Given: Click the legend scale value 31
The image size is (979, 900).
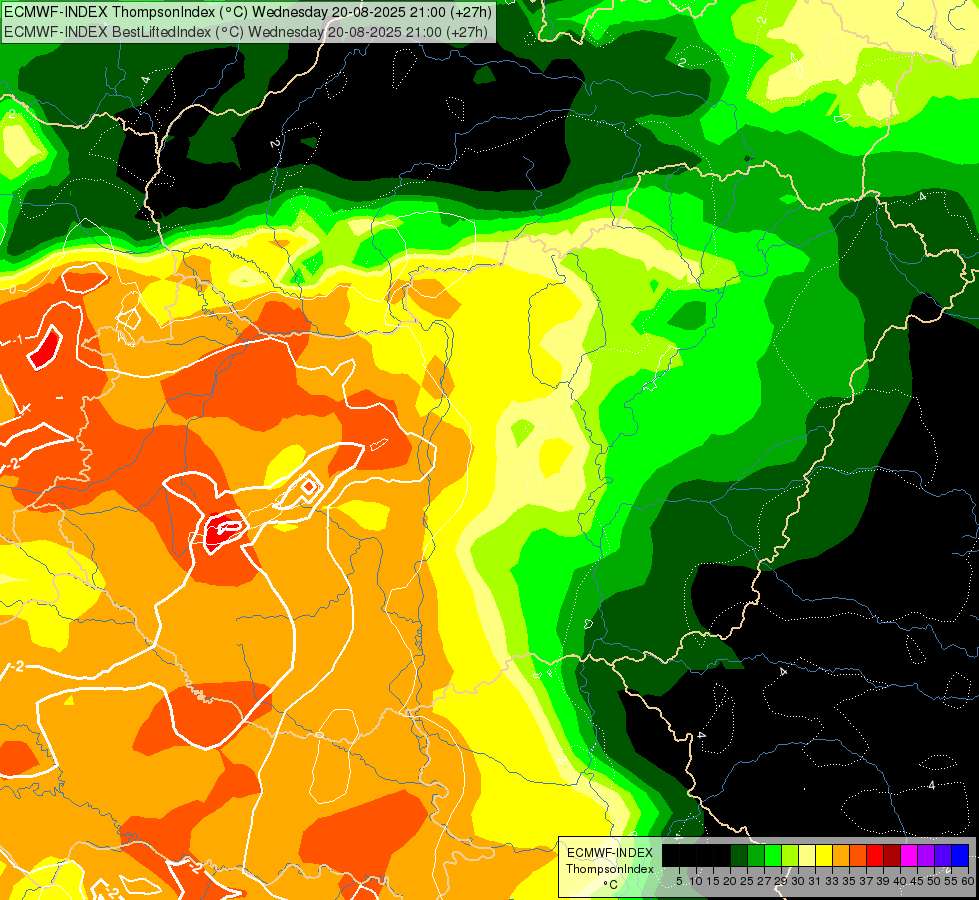Looking at the screenshot, I should pos(815,881).
